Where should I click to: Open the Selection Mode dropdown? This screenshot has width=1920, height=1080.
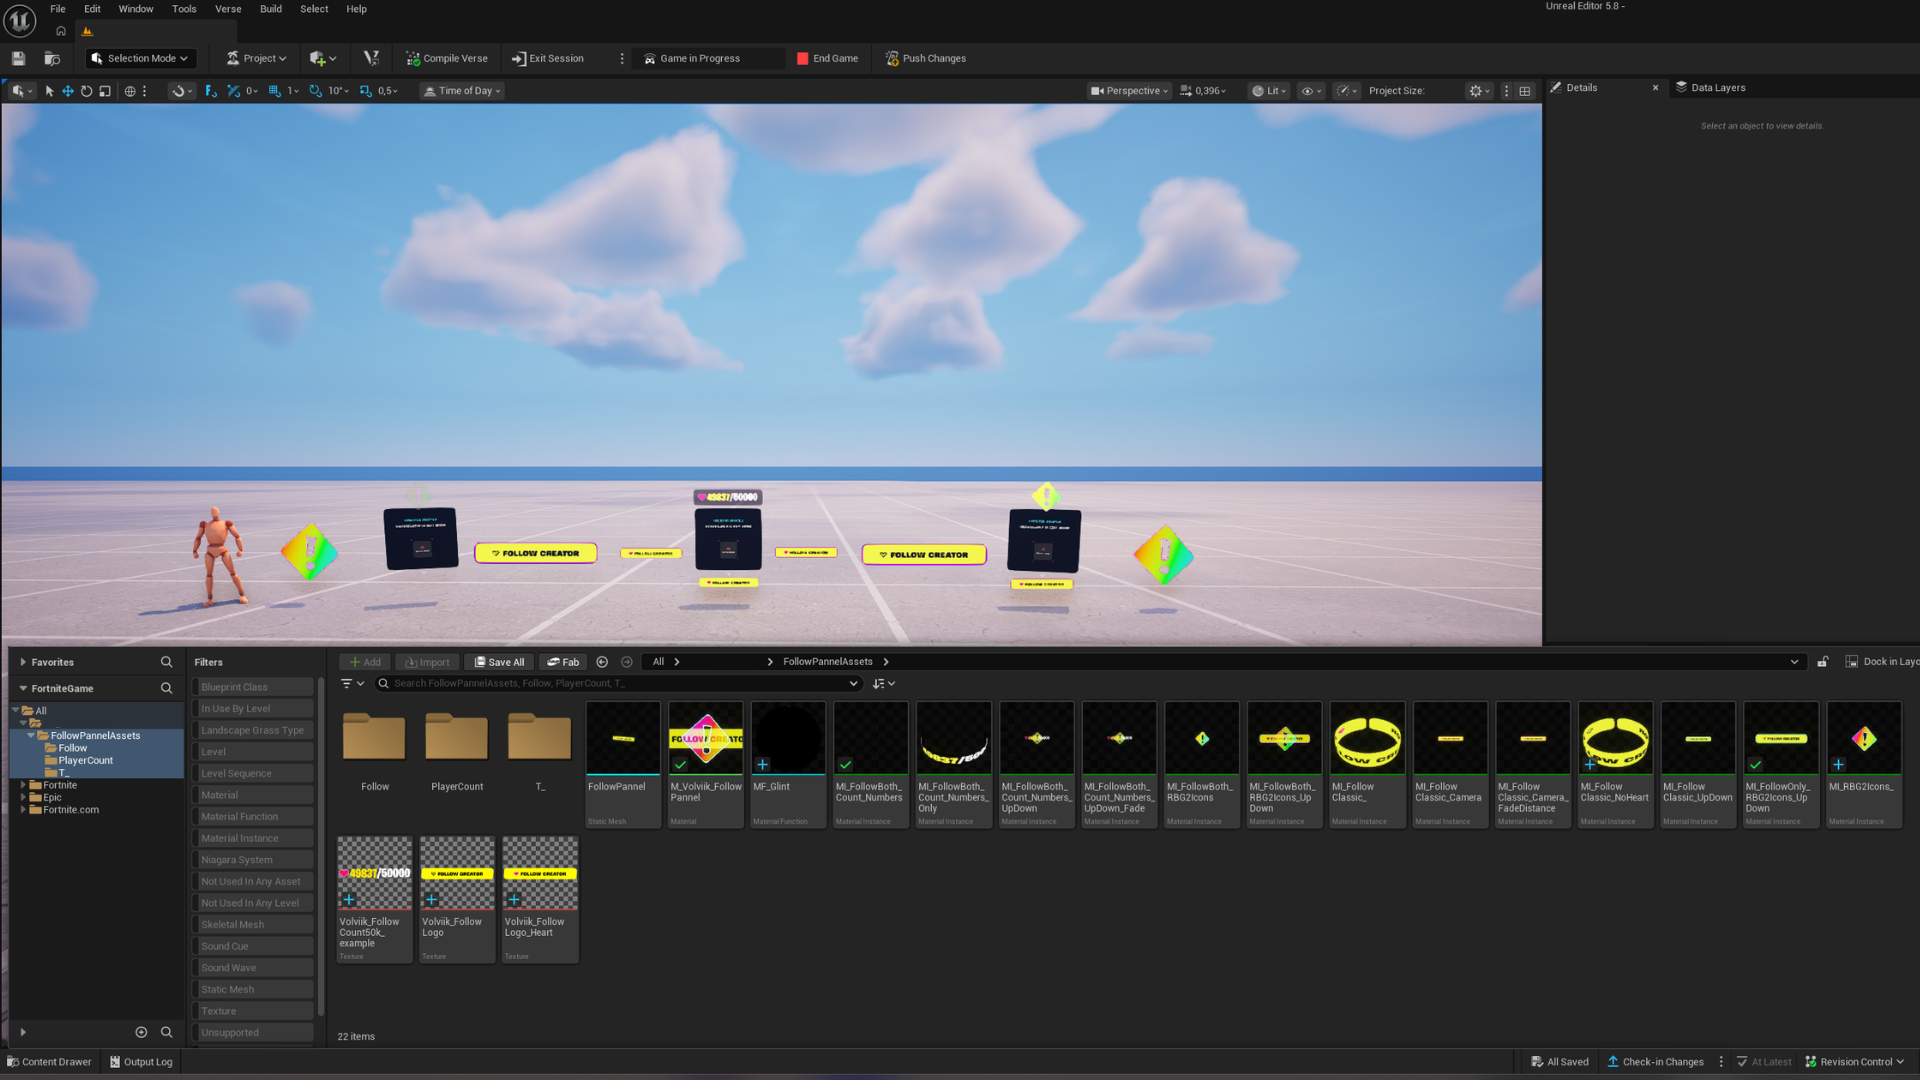140,59
